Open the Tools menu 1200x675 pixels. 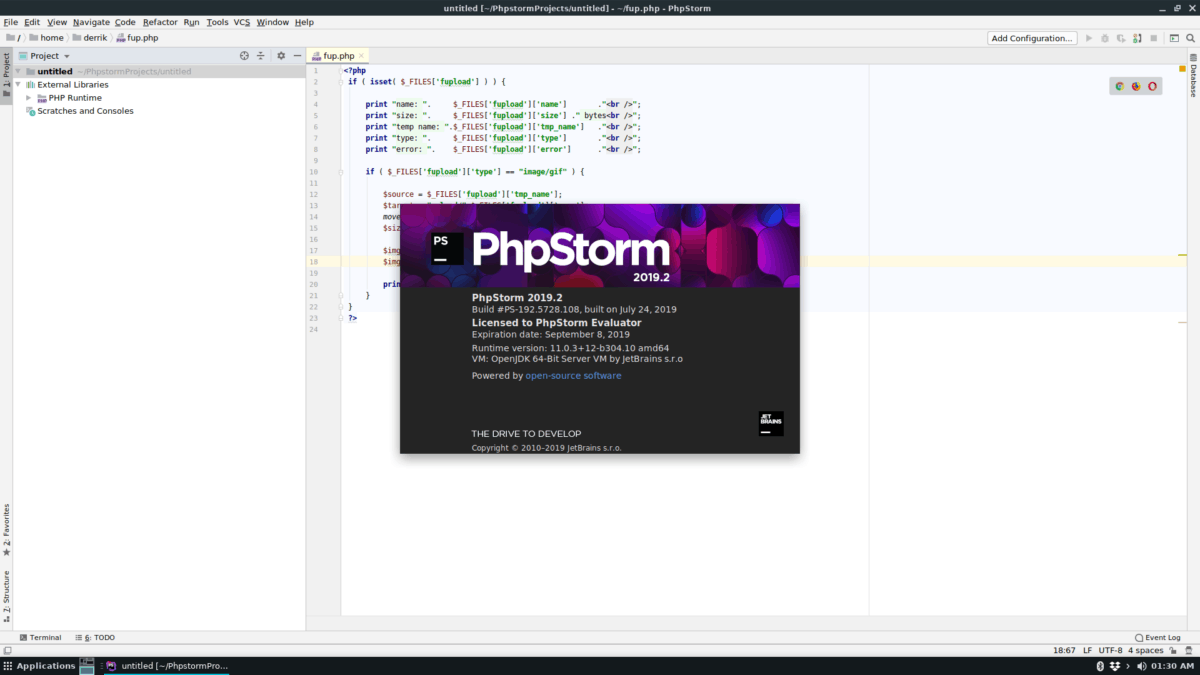pyautogui.click(x=217, y=22)
